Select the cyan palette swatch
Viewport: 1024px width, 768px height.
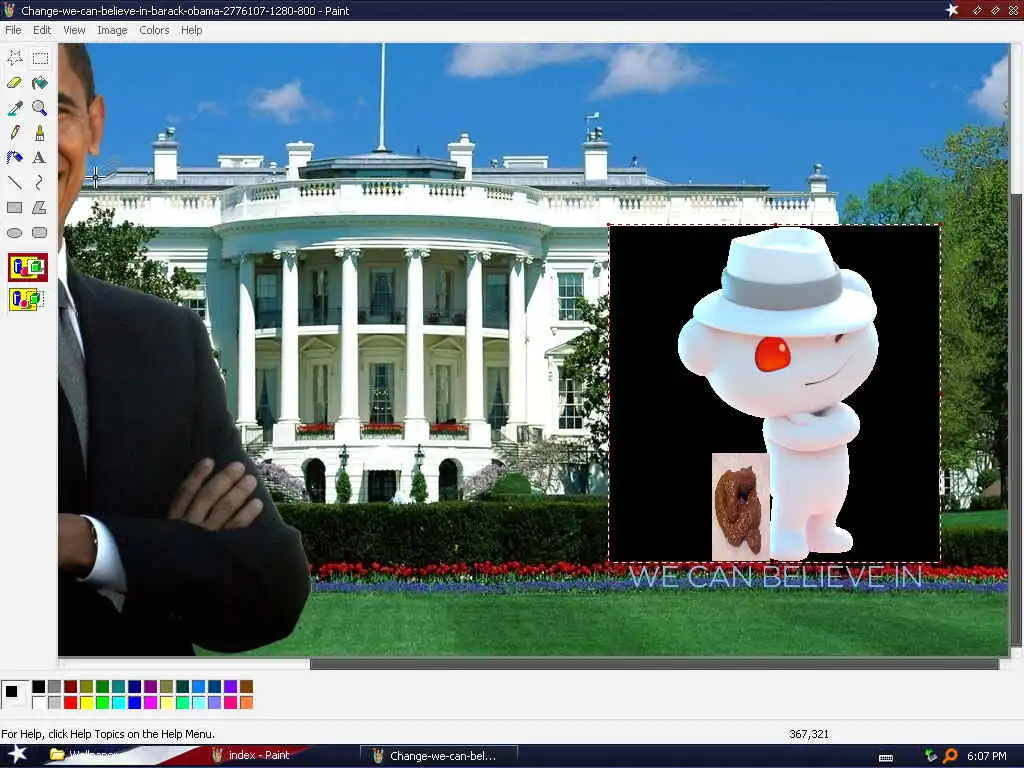pos(118,703)
